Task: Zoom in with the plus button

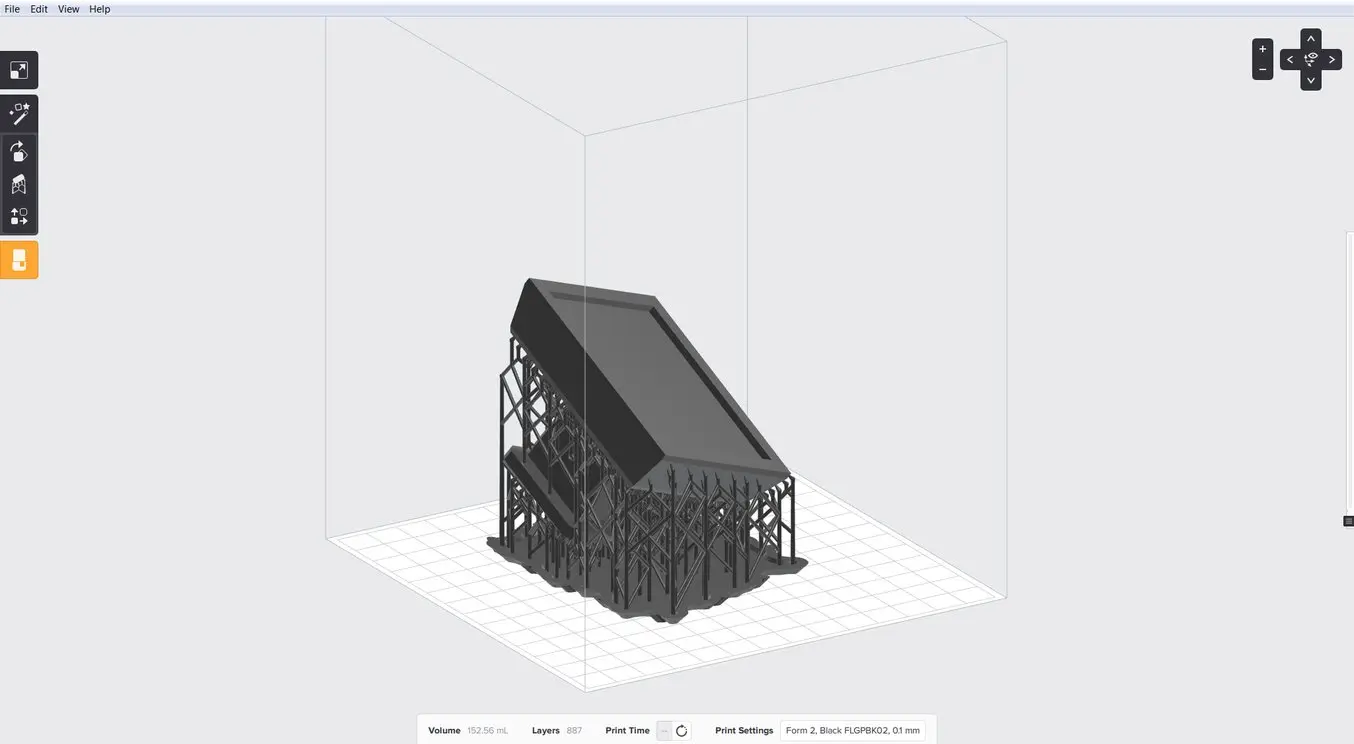Action: coord(1262,49)
